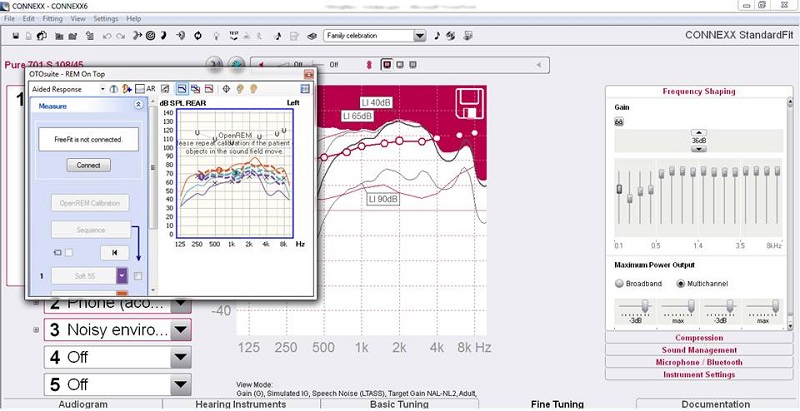800x411 pixels.
Task: Click the pencil chart icon in OTOsuite toolbar
Action: 165,89
